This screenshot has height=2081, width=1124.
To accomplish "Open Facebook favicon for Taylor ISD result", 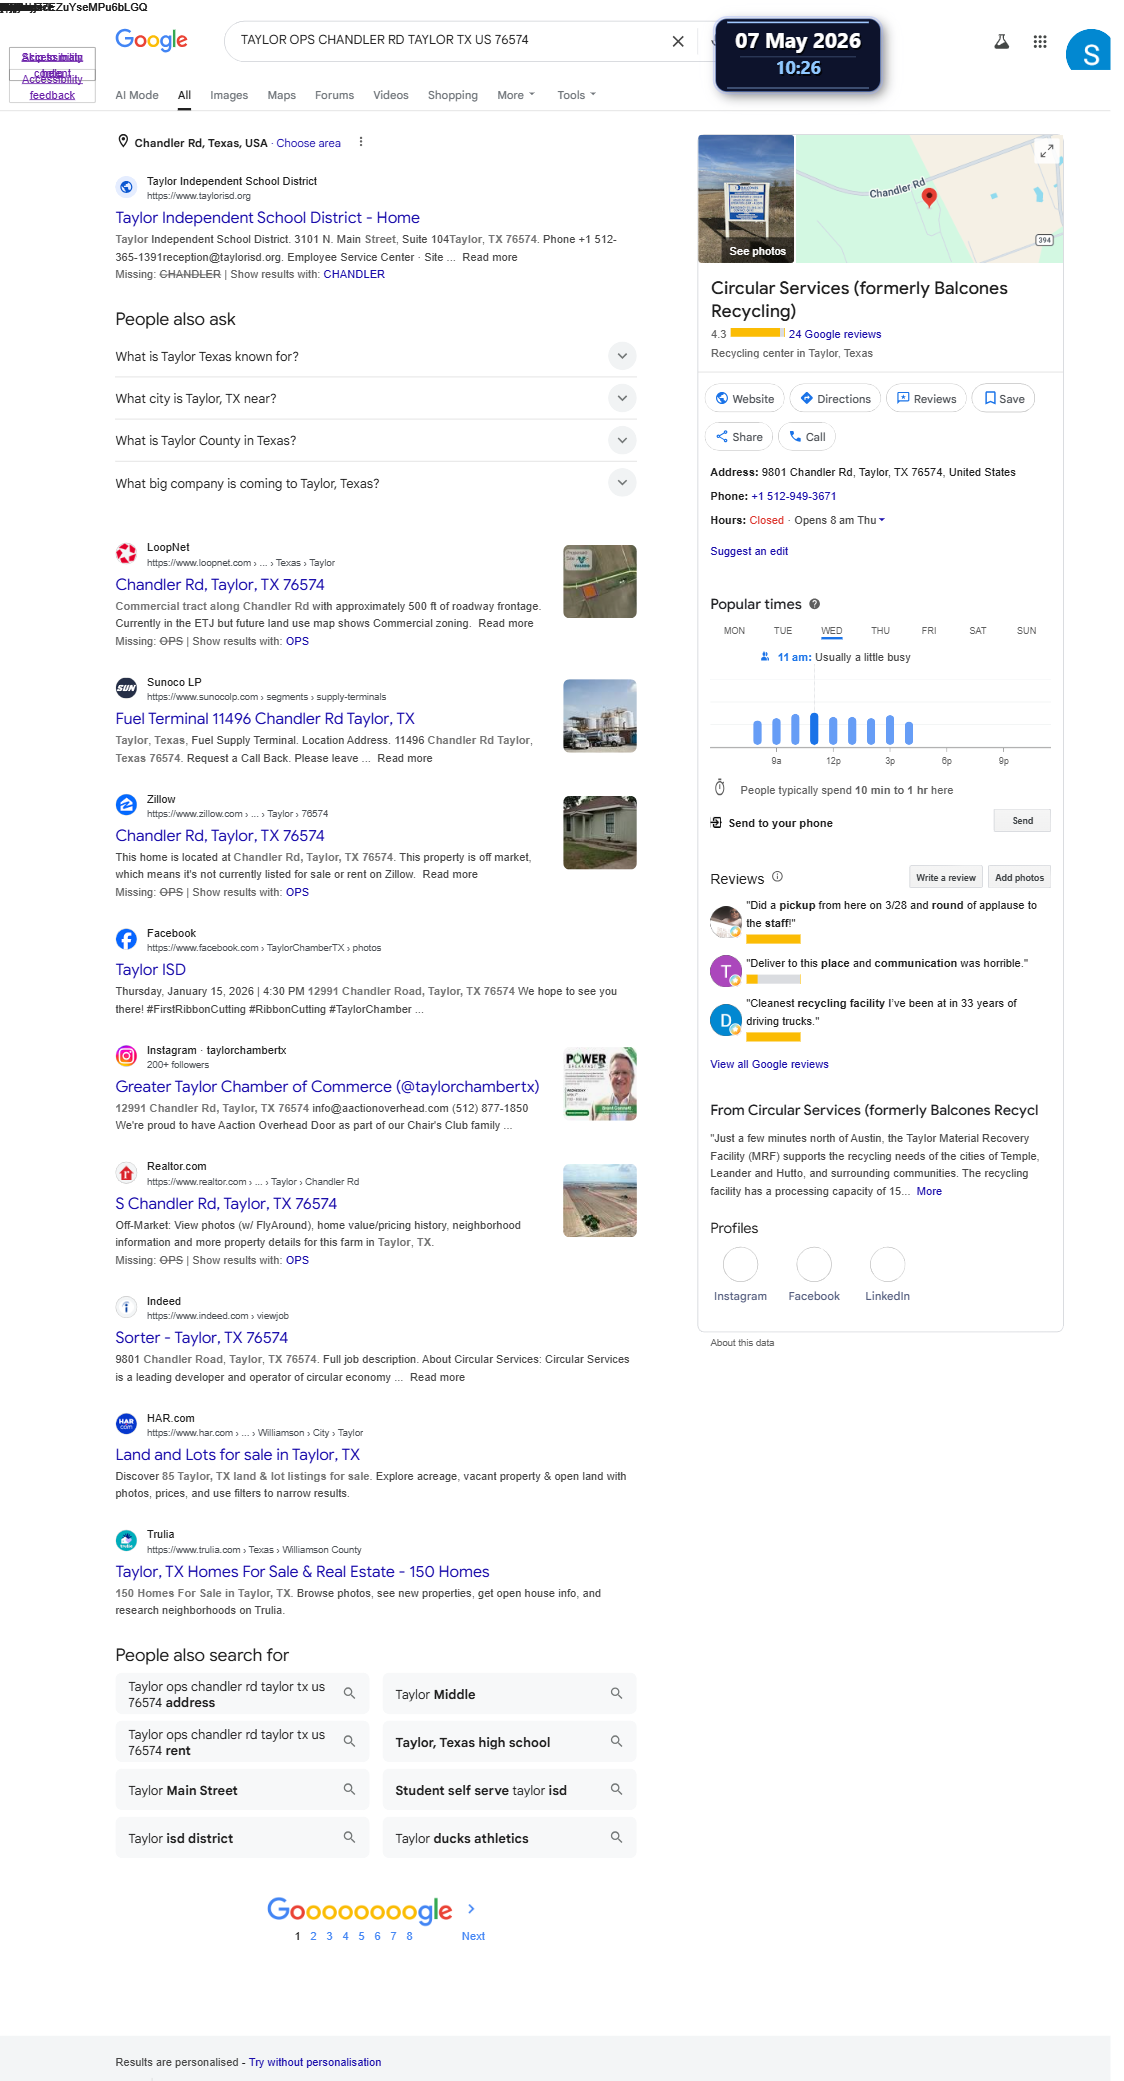I will click(x=126, y=939).
